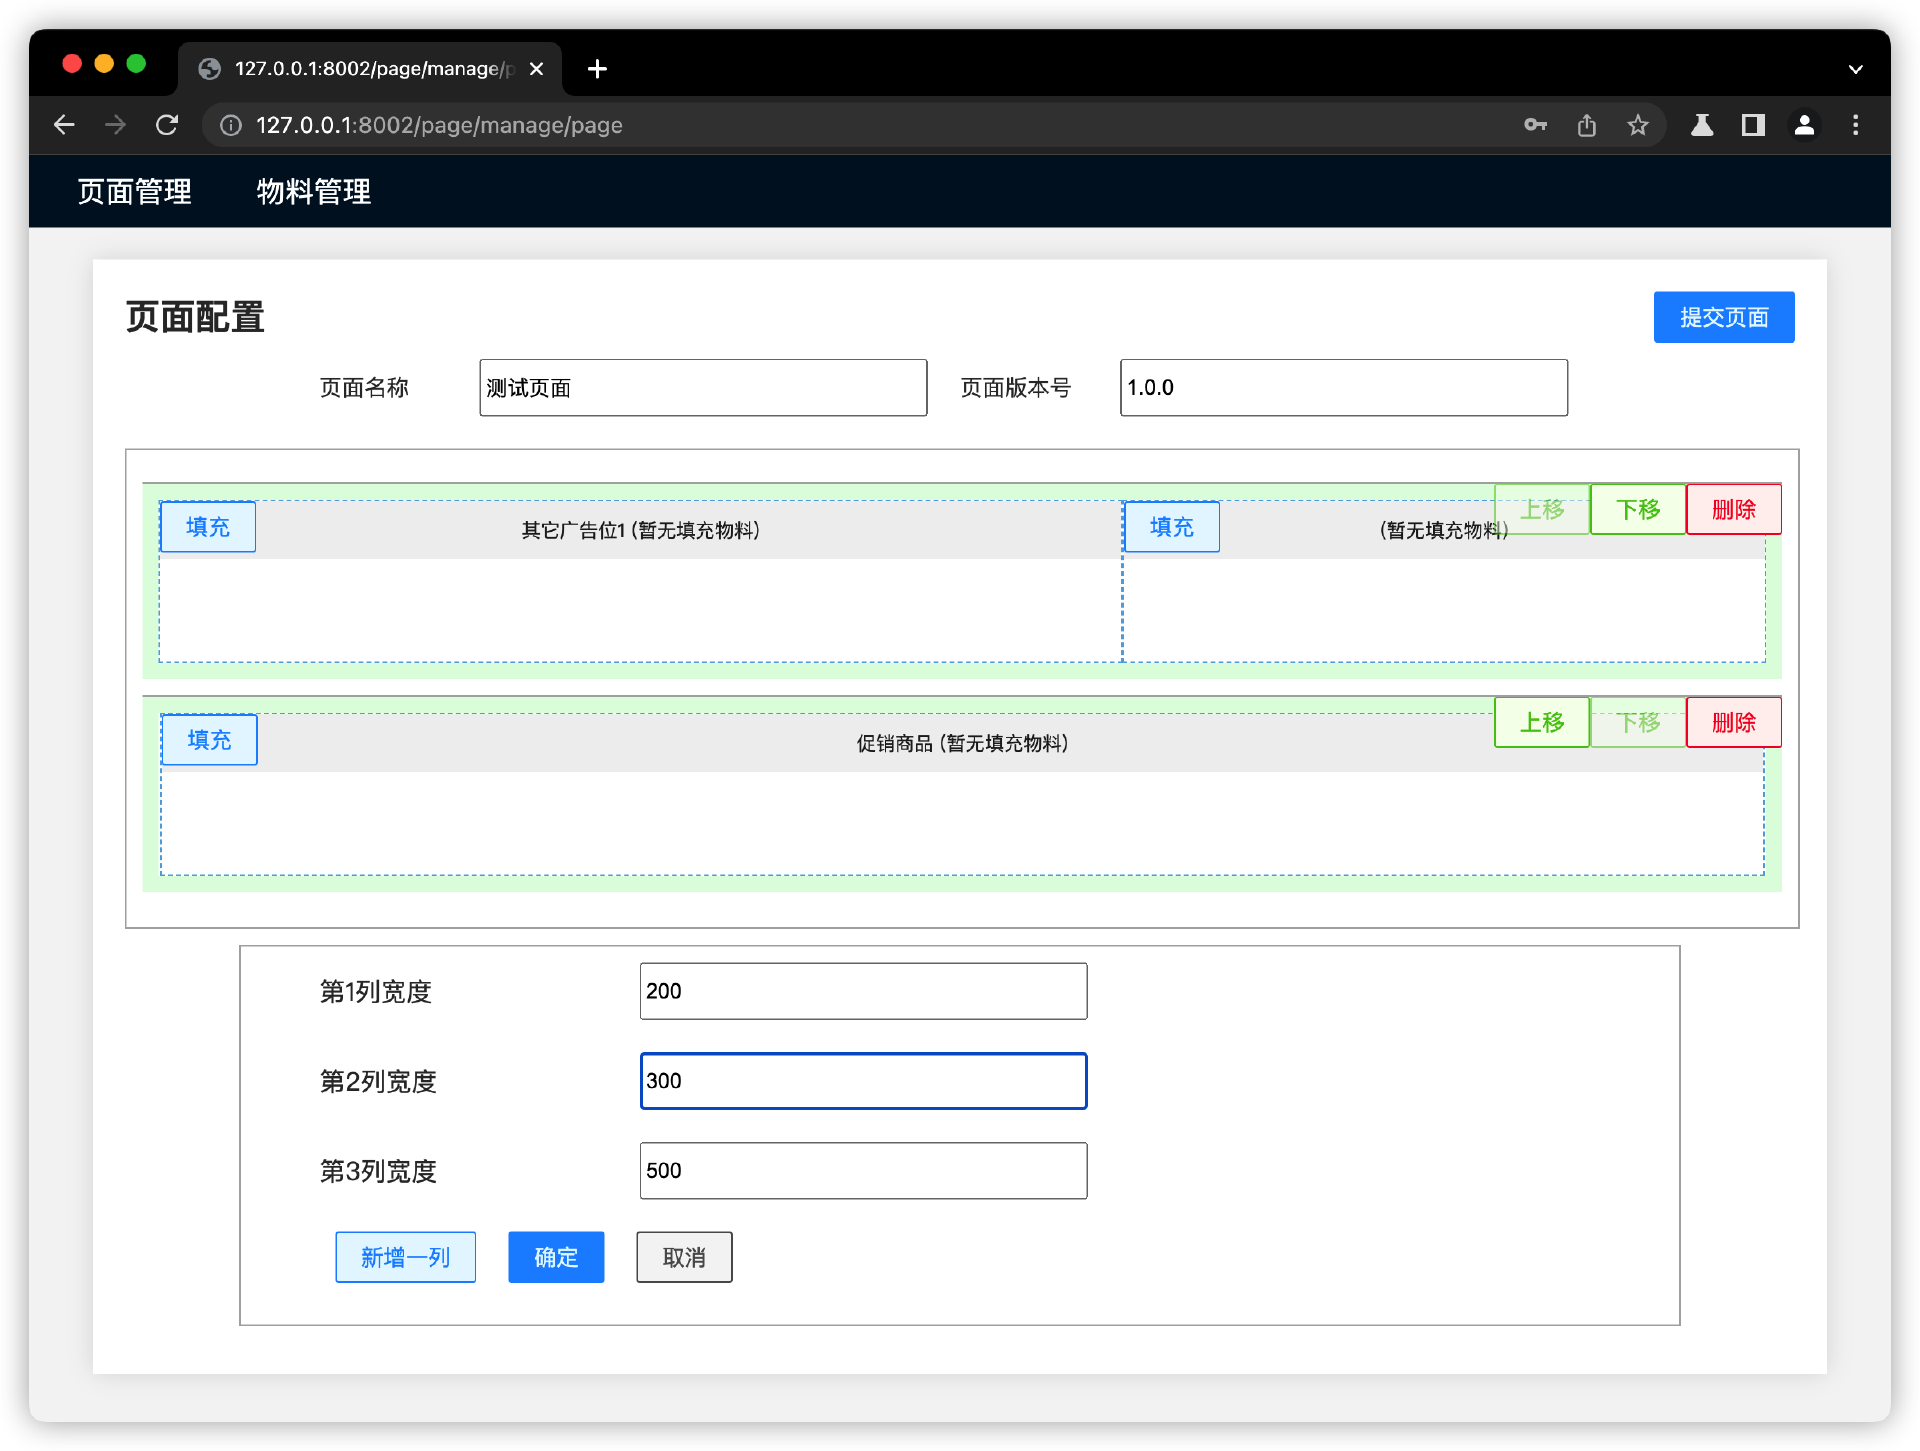
Task: Reload the current page
Action: coord(167,125)
